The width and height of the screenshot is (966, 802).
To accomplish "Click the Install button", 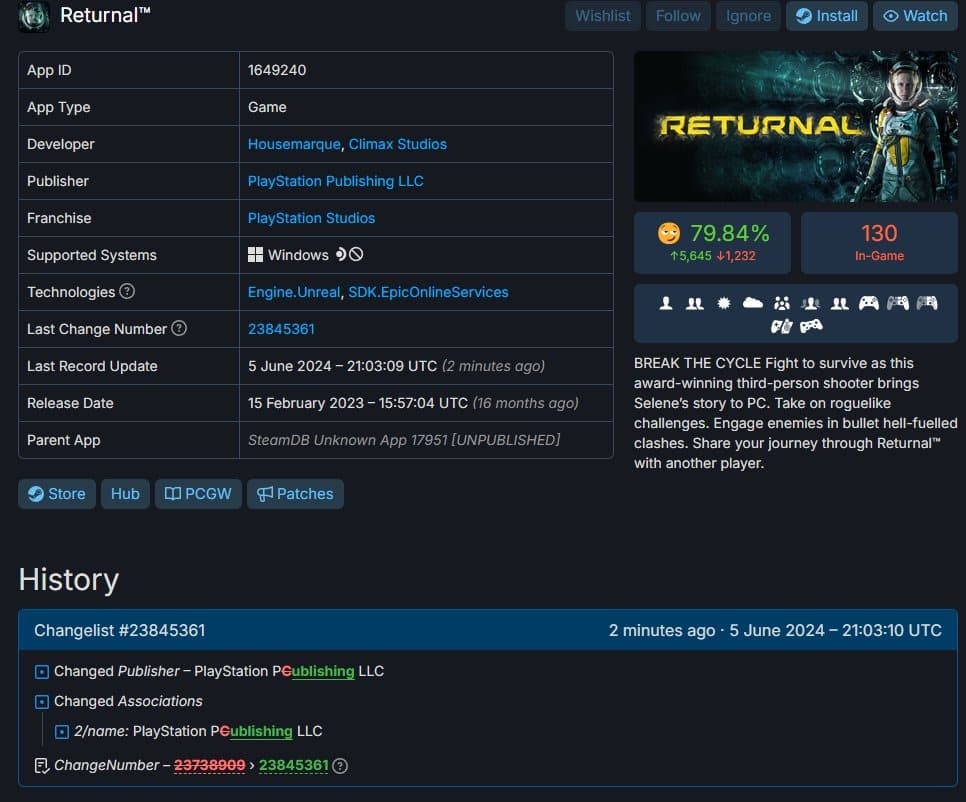I will coord(827,16).
